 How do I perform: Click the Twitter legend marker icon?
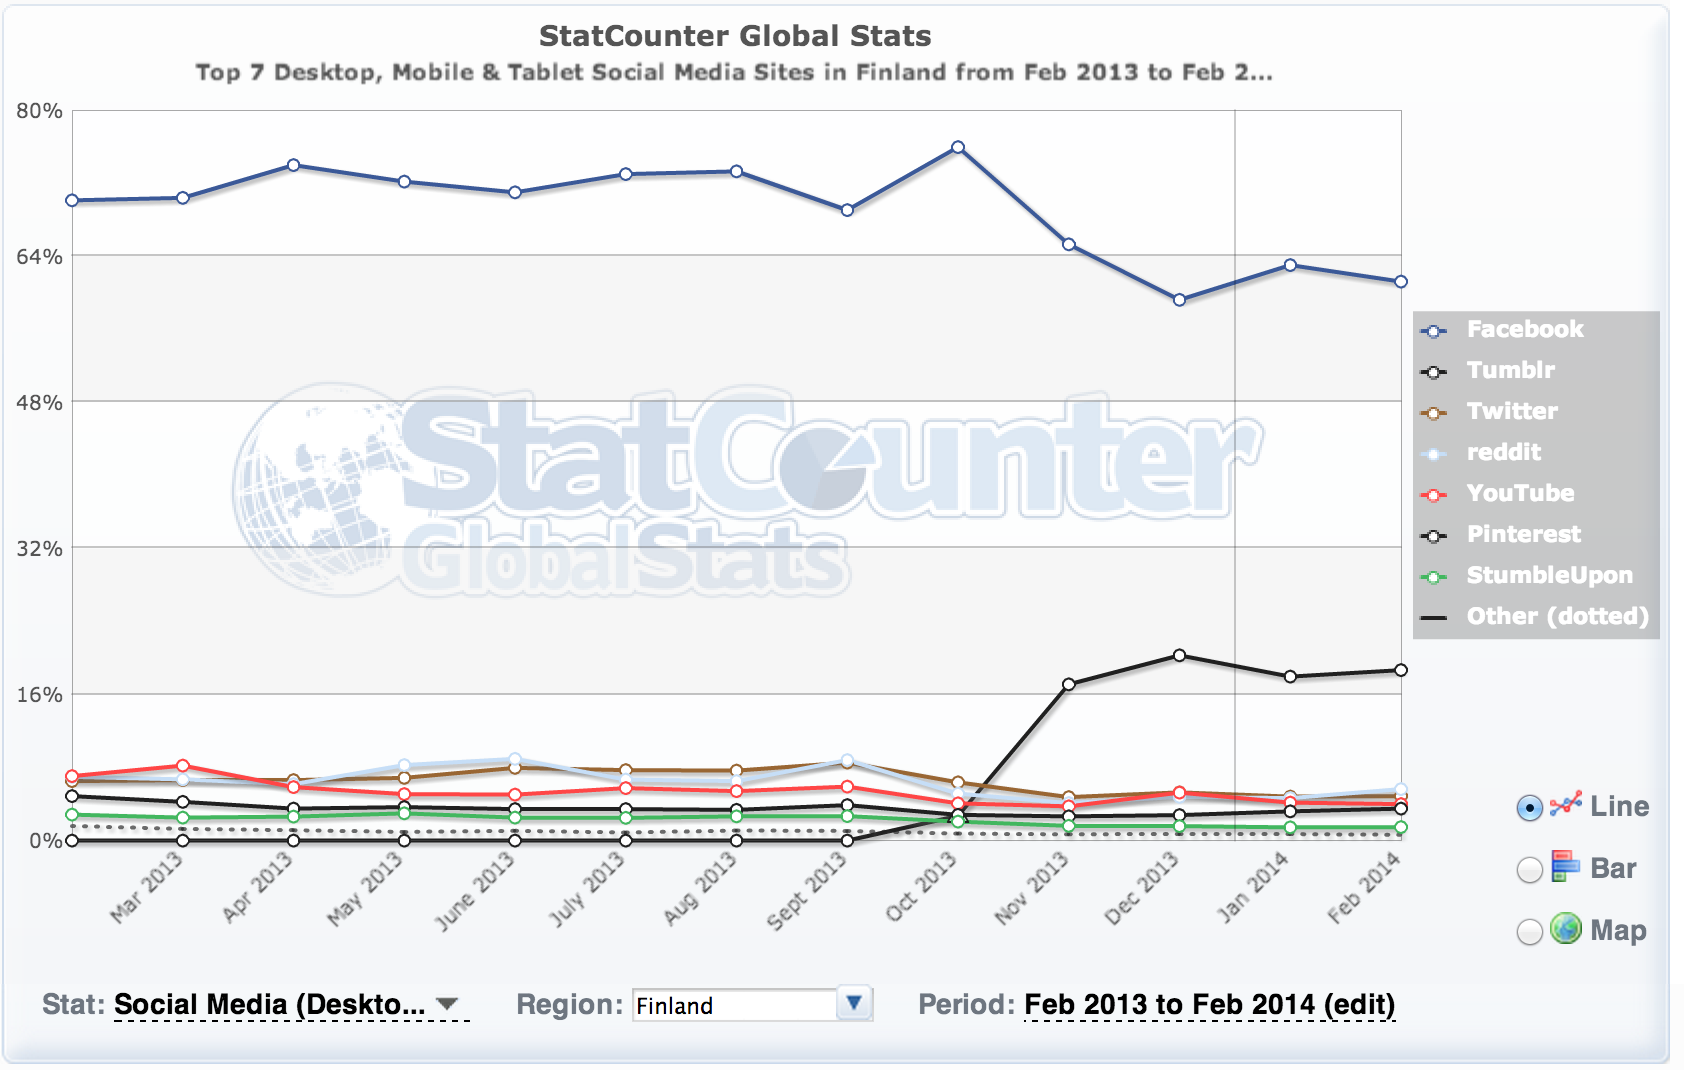click(1434, 413)
